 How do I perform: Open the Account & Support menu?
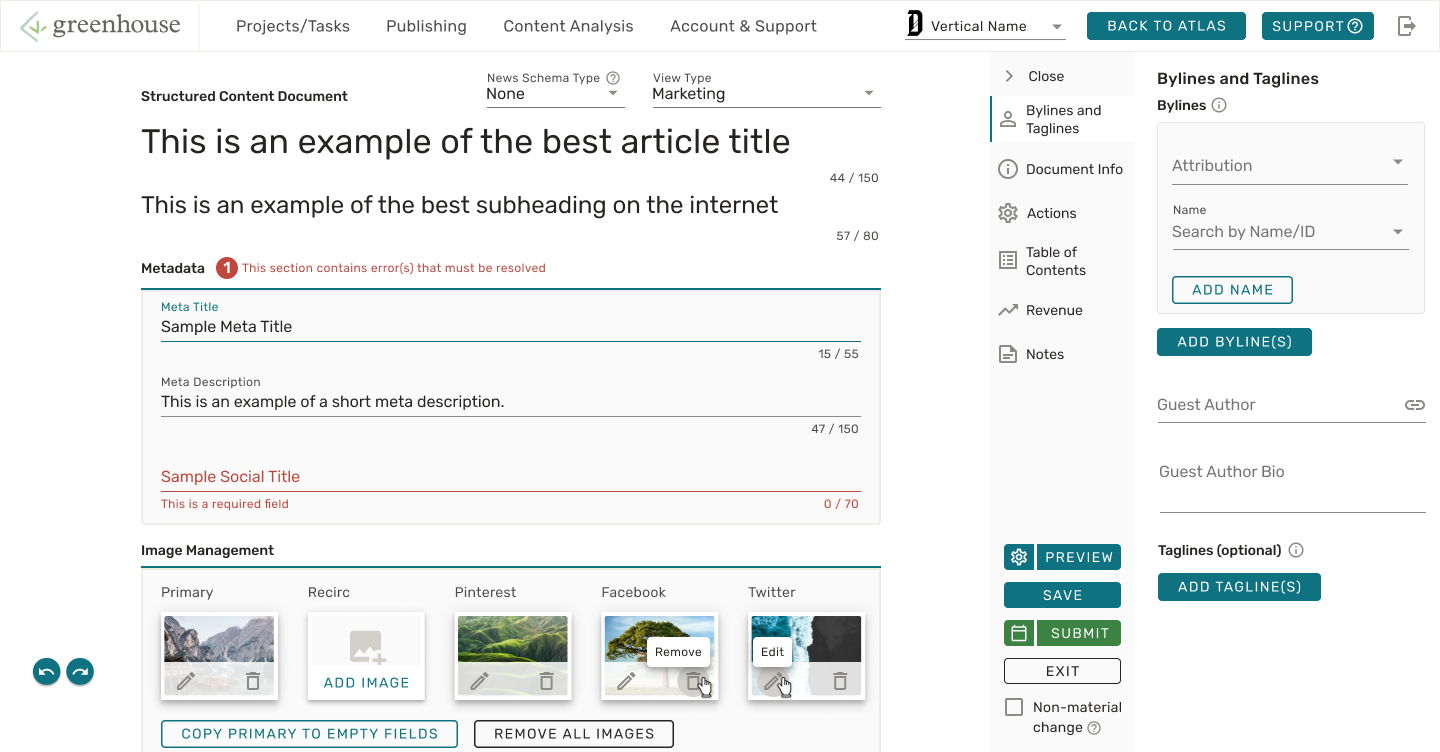743,26
